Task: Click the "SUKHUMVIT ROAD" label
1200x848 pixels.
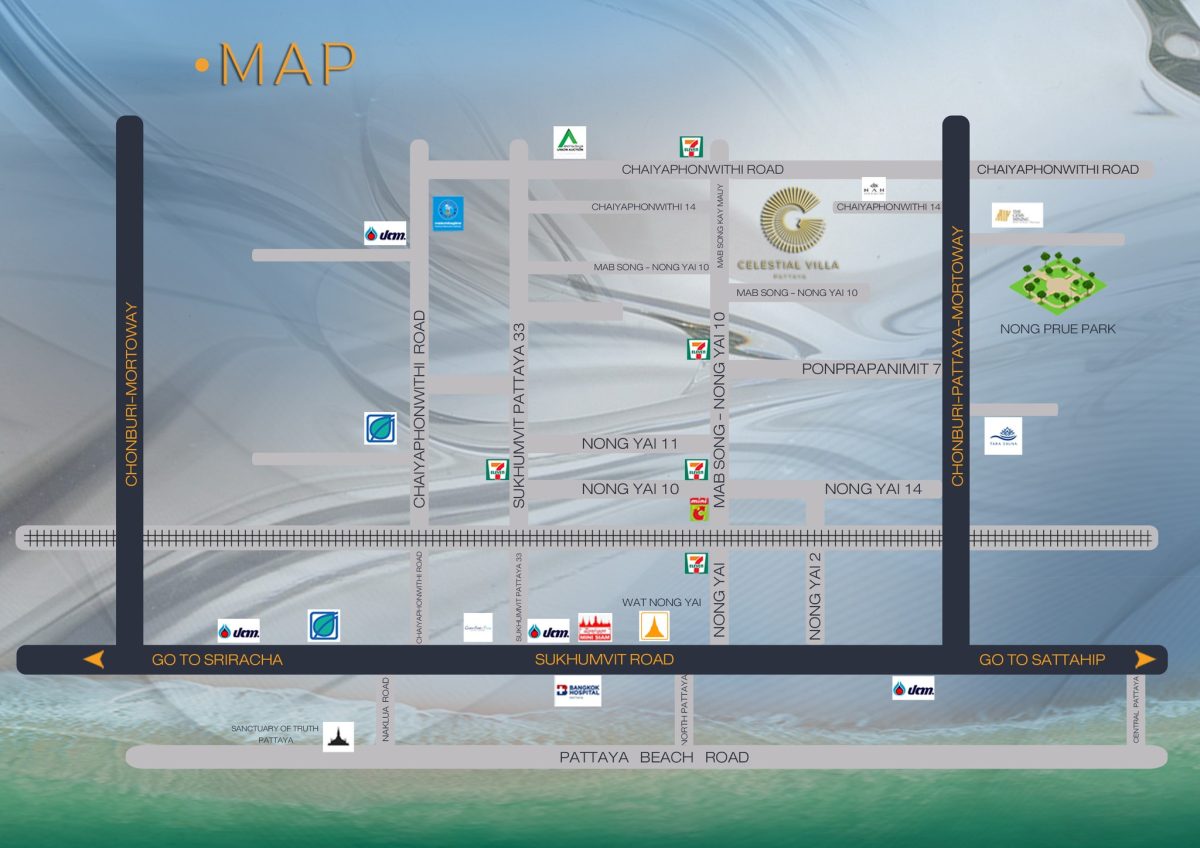Action: (x=604, y=660)
